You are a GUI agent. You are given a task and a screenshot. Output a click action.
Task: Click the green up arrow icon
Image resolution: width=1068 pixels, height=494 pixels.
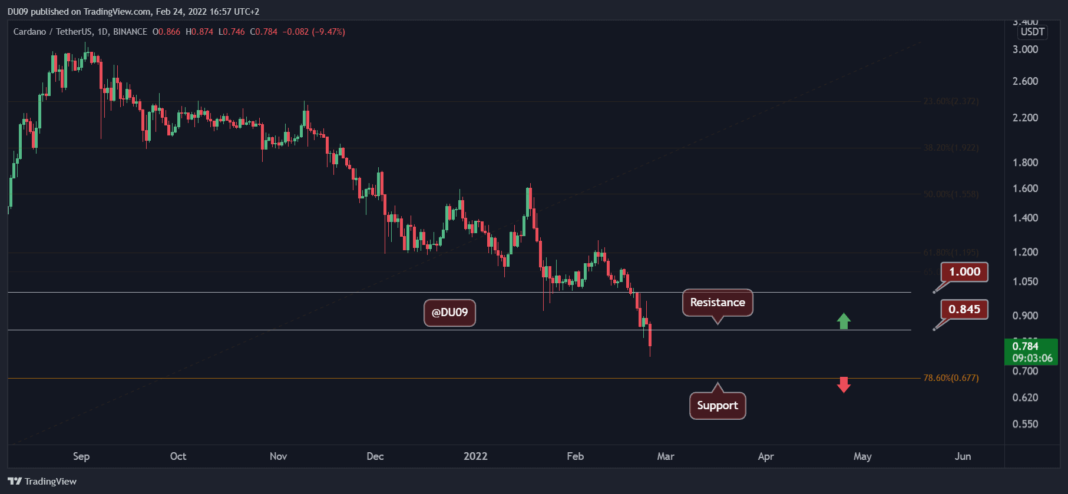843,322
